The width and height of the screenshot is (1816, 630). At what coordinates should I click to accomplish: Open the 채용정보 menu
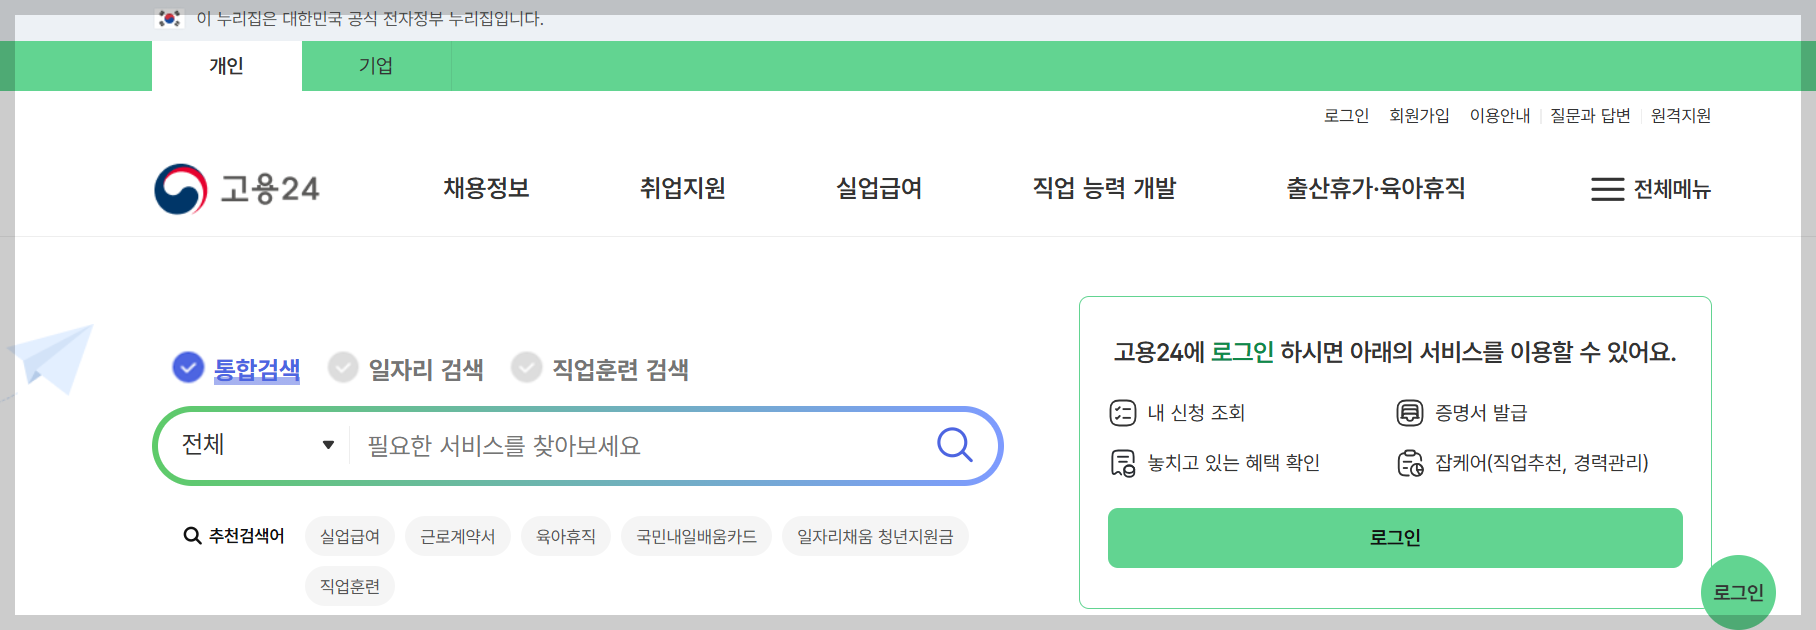[486, 188]
